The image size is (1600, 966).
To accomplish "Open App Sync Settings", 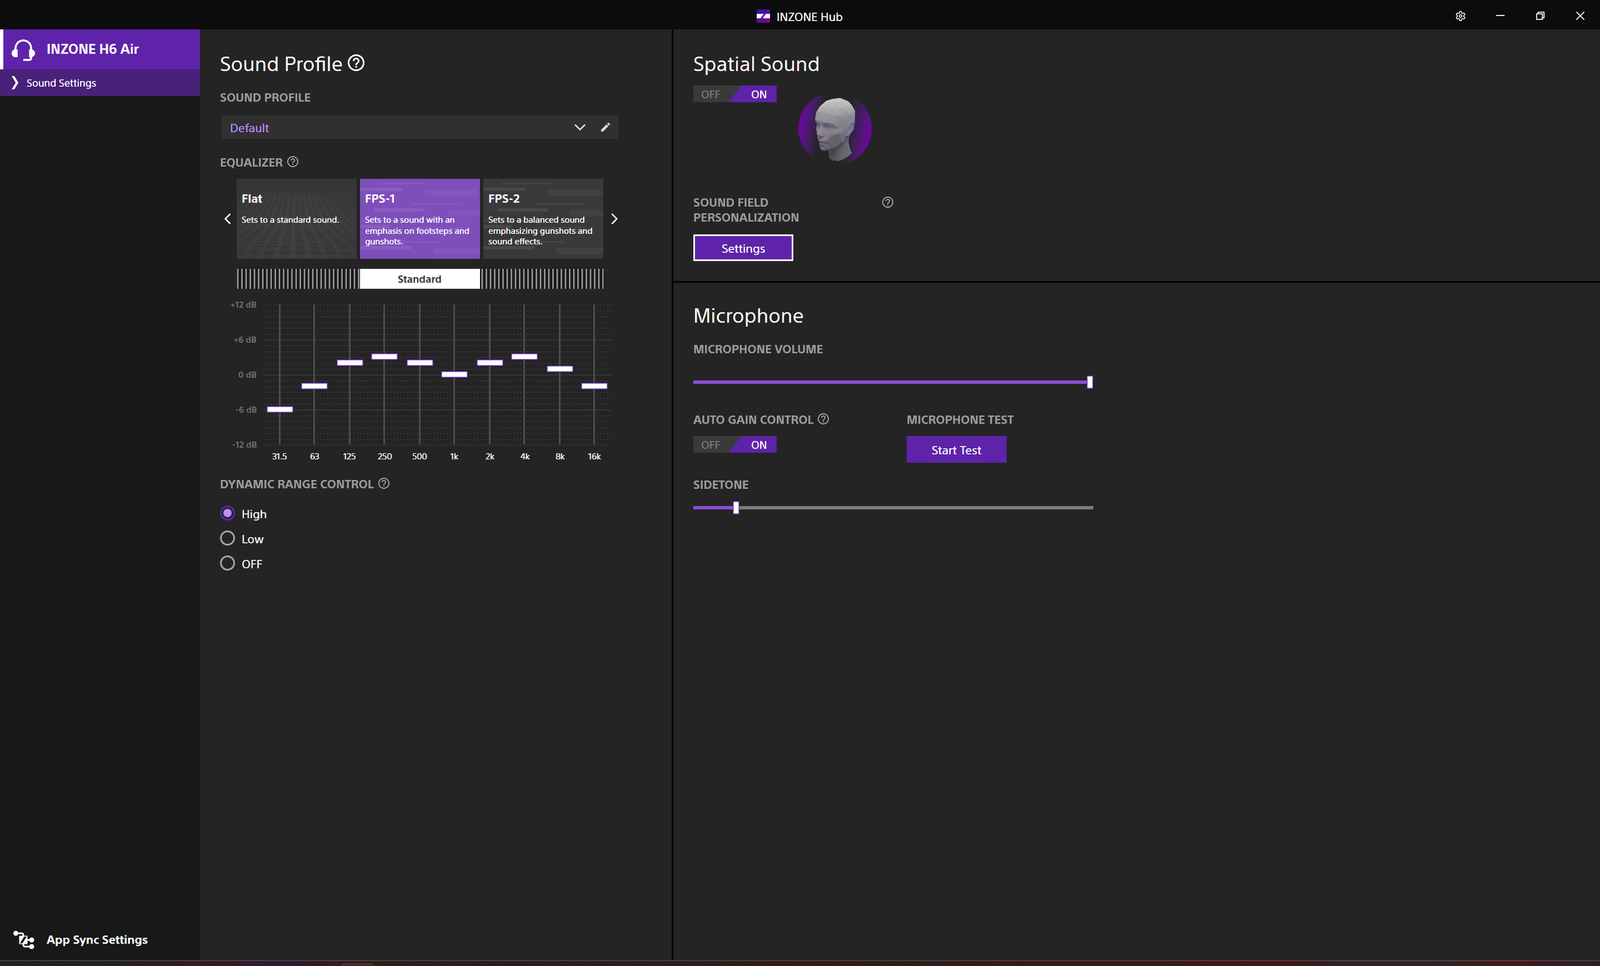I will pyautogui.click(x=97, y=940).
